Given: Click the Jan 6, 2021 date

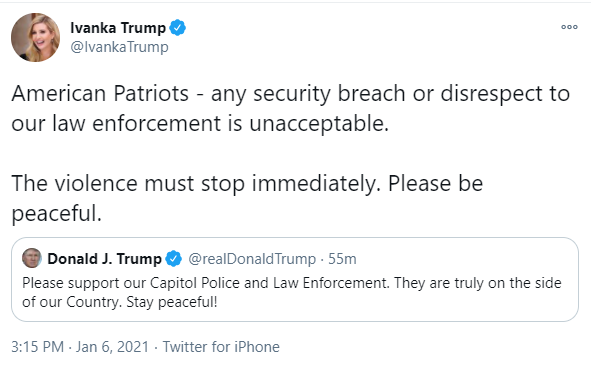Looking at the screenshot, I should click(x=113, y=347).
